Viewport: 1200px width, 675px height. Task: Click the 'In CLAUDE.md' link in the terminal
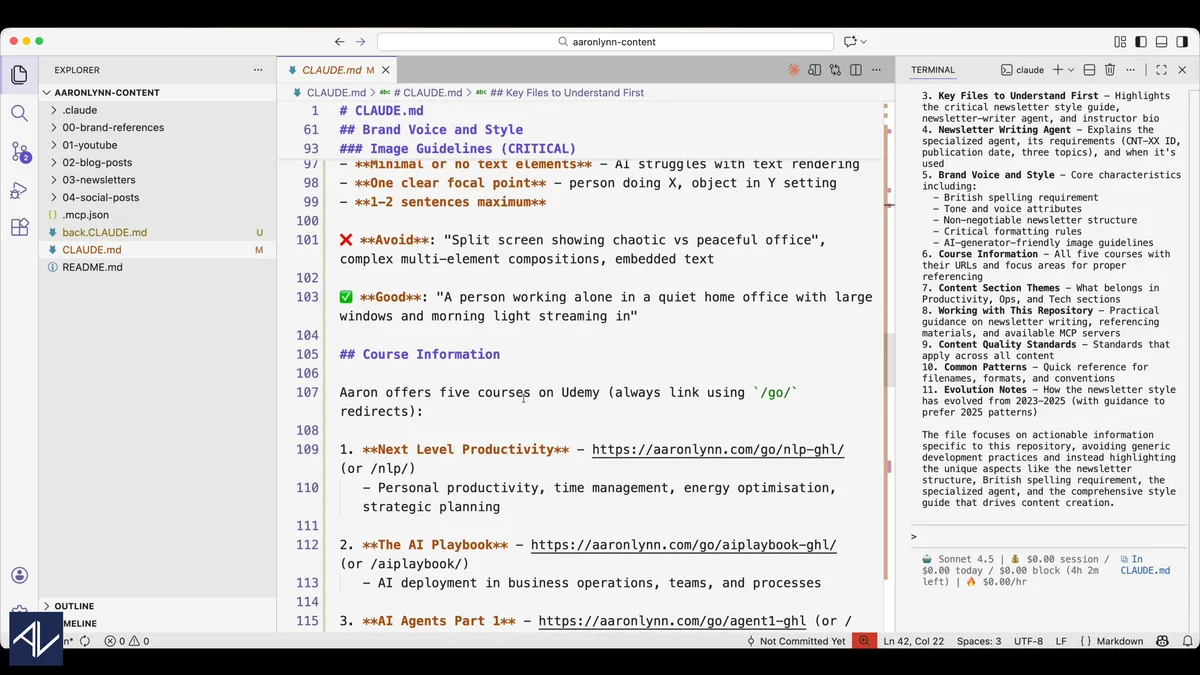tap(1144, 565)
